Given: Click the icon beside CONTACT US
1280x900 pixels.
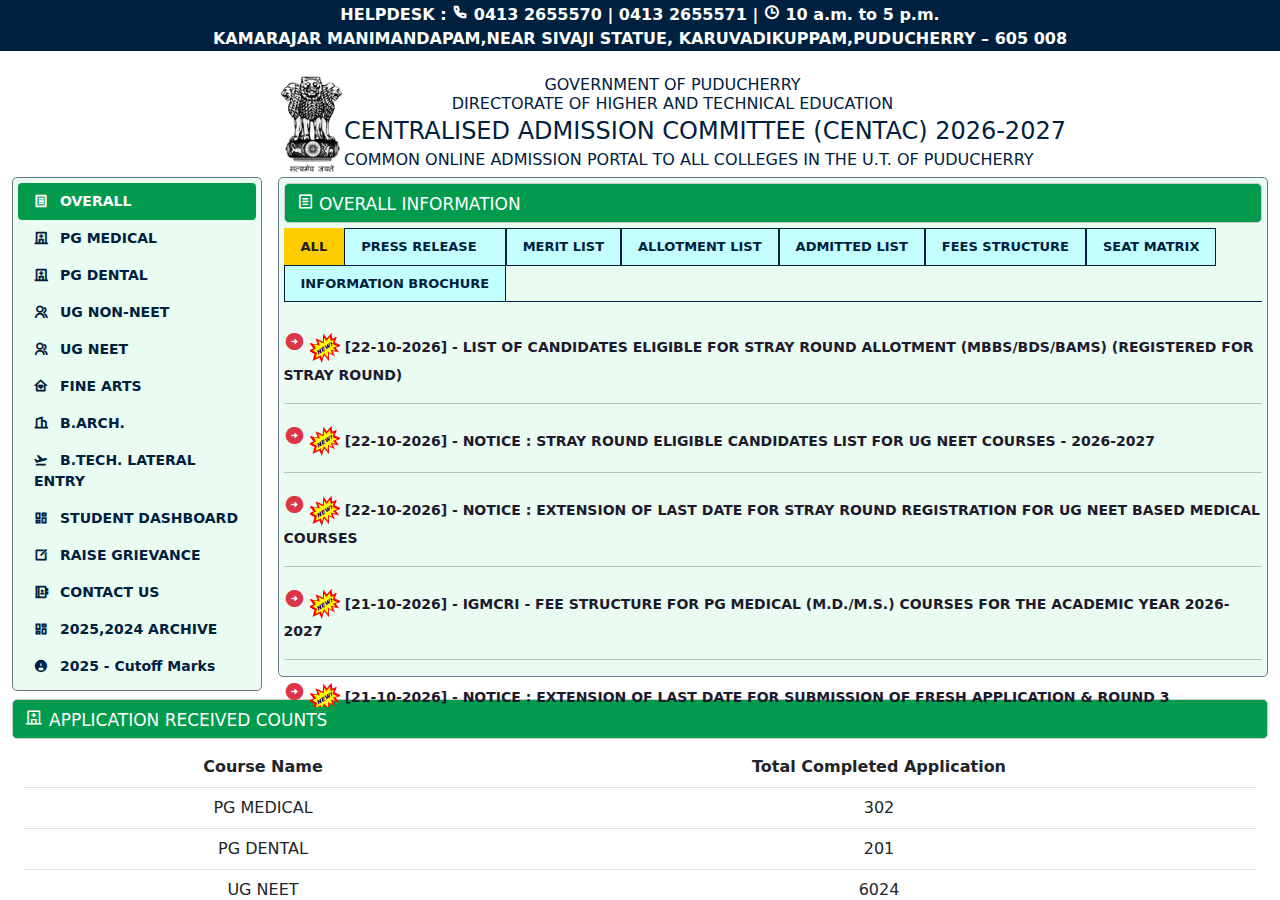Looking at the screenshot, I should [x=41, y=592].
